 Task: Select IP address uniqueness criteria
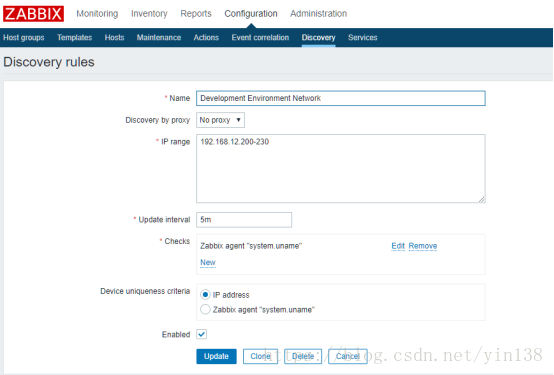205,295
